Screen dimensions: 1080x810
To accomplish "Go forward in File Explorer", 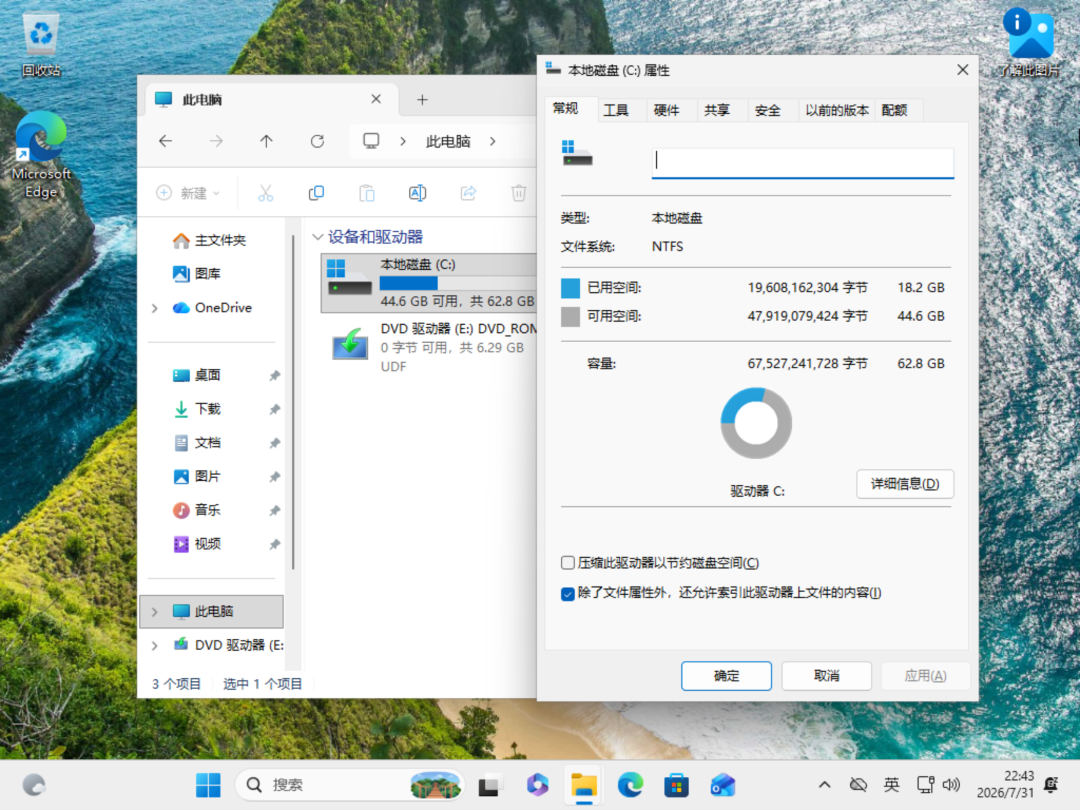I will pos(216,141).
